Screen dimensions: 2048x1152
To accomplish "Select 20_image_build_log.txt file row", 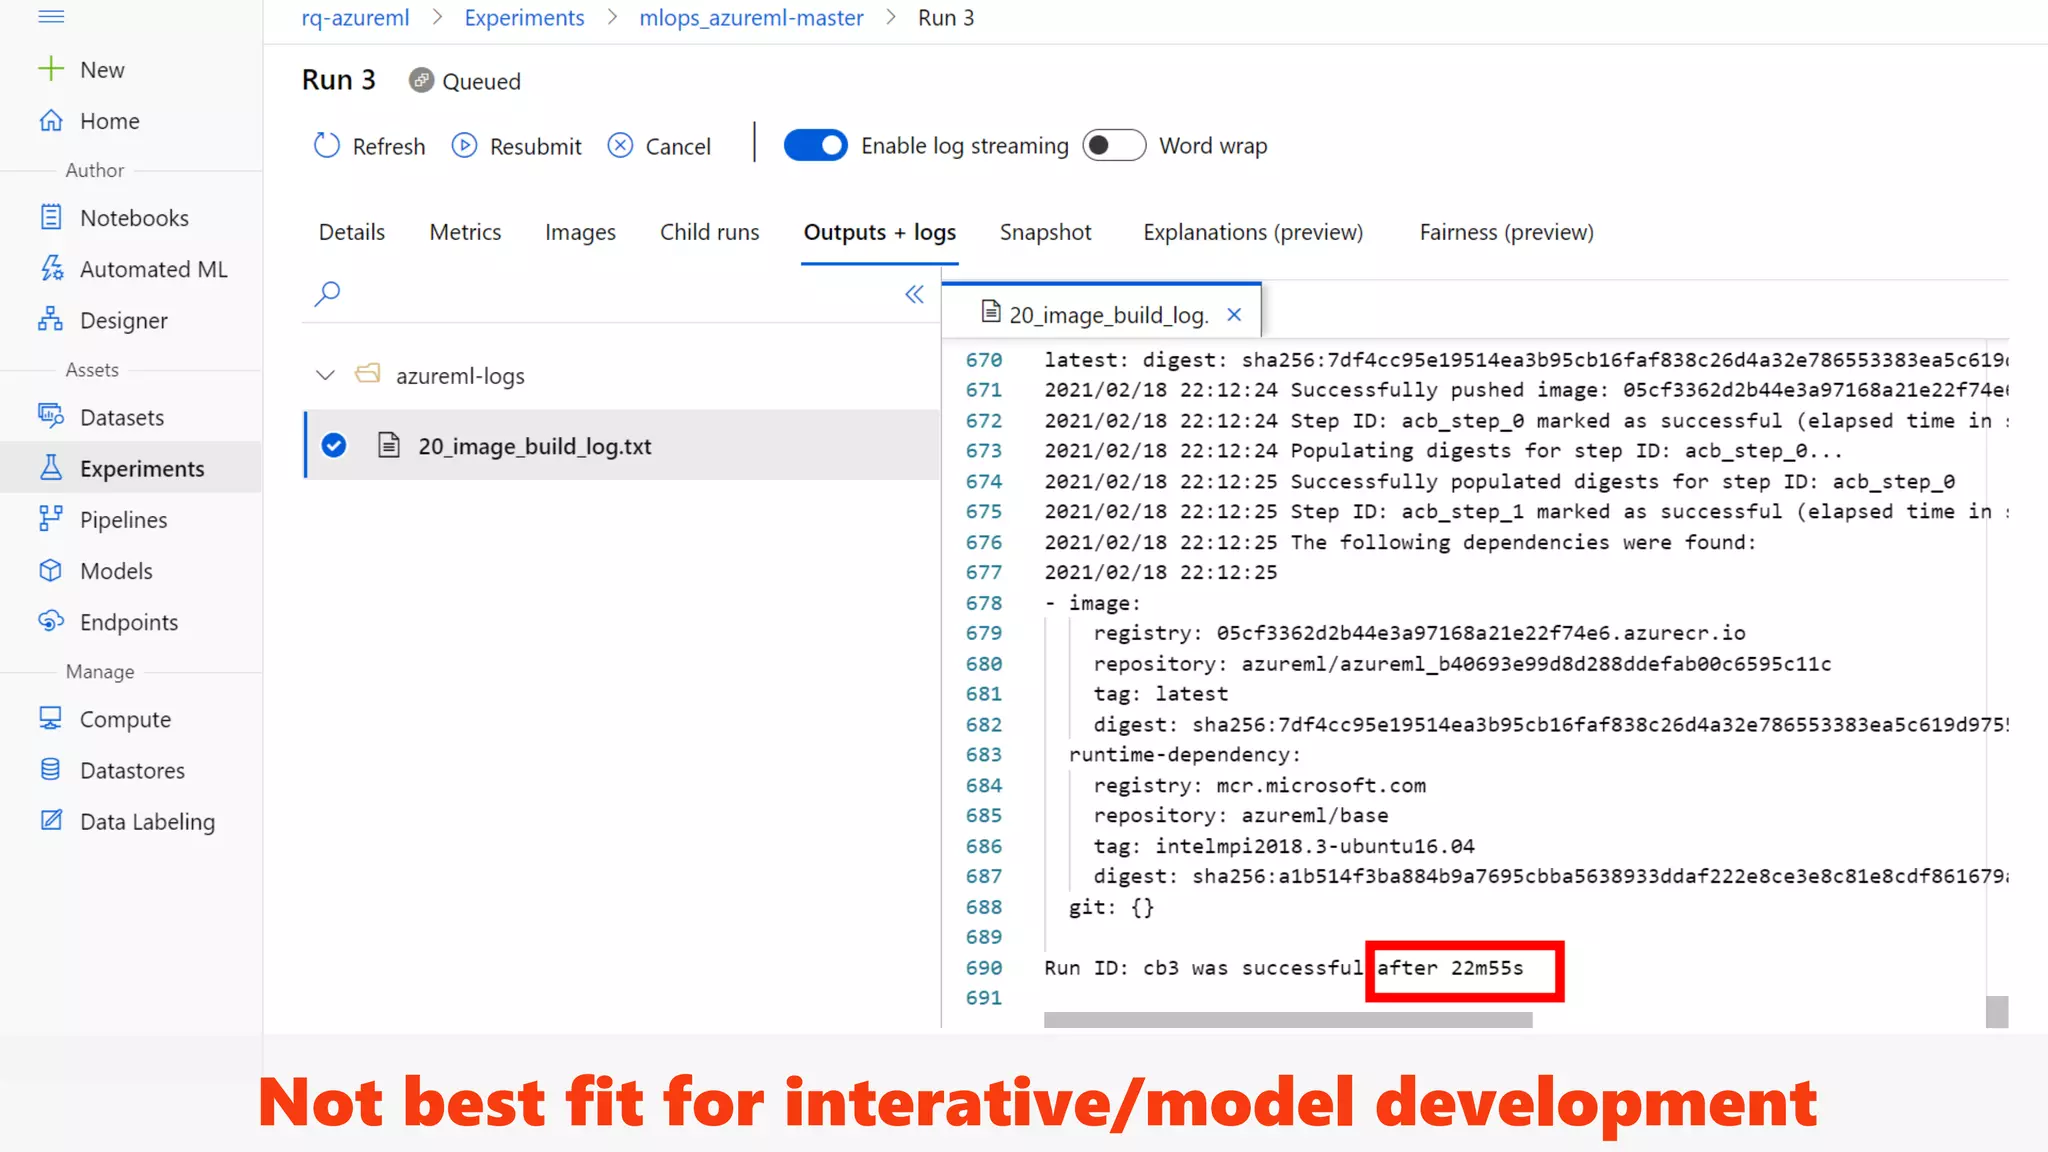I will [622, 446].
